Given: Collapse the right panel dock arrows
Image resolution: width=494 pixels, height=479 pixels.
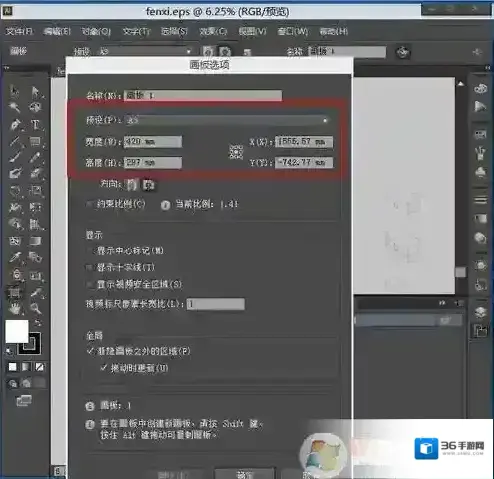Looking at the screenshot, I should coord(487,68).
